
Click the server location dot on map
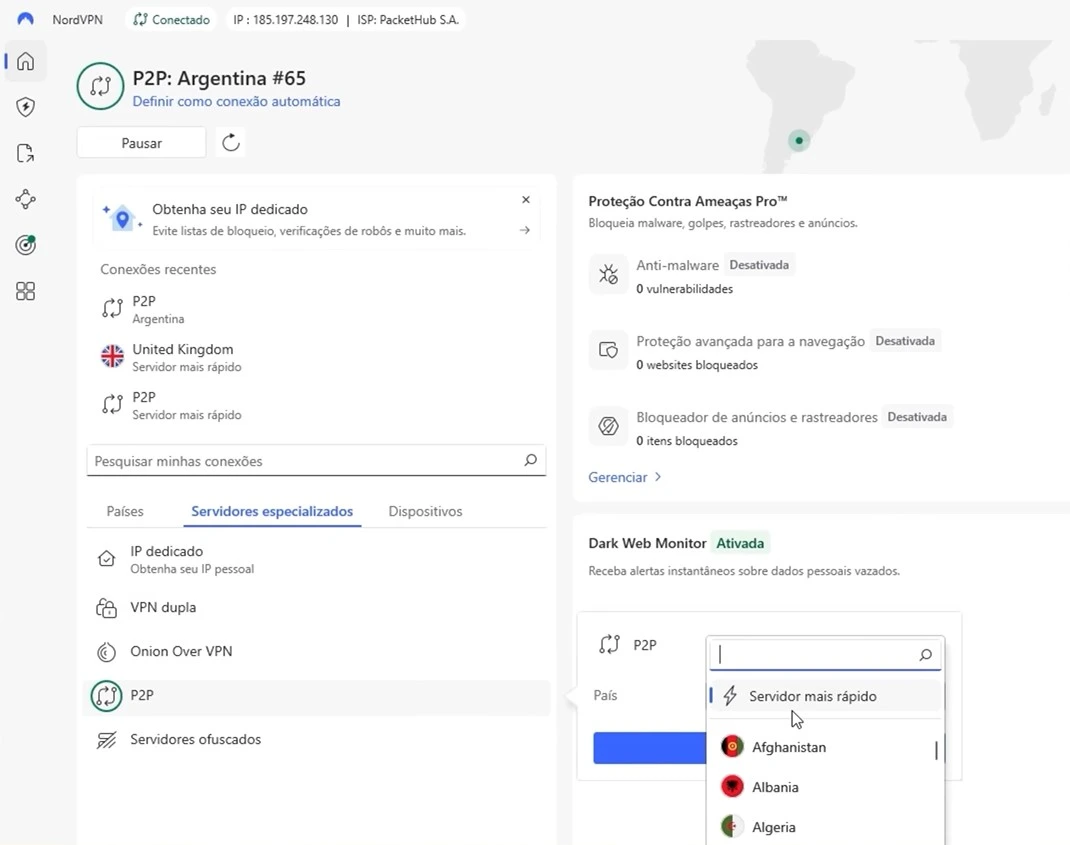click(x=799, y=141)
